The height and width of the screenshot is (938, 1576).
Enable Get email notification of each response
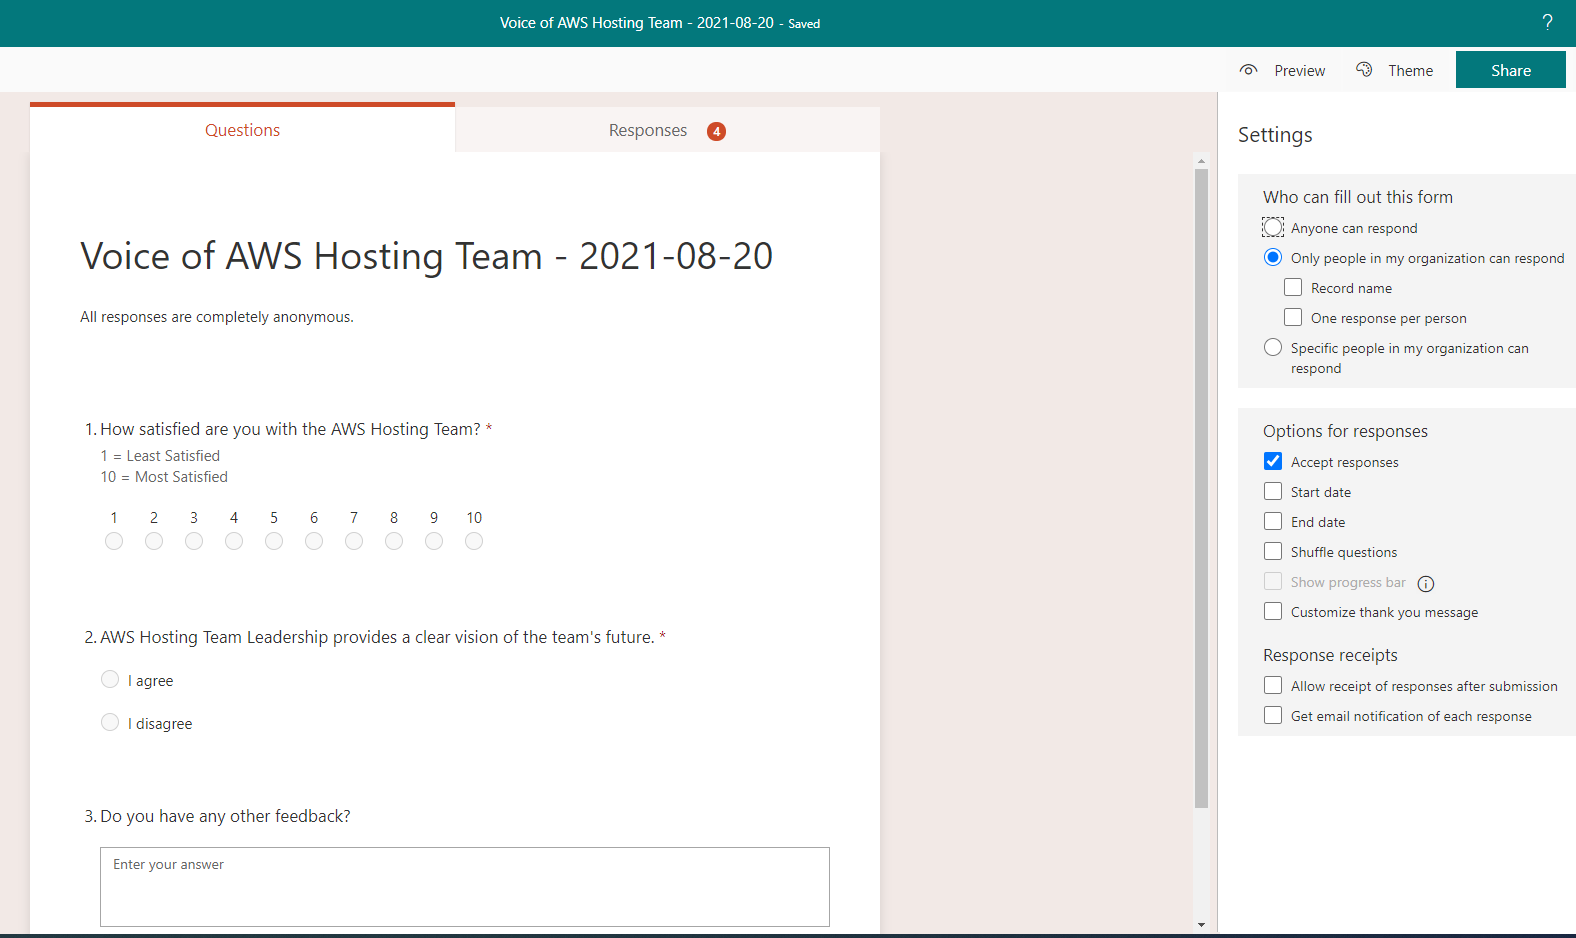[1273, 715]
